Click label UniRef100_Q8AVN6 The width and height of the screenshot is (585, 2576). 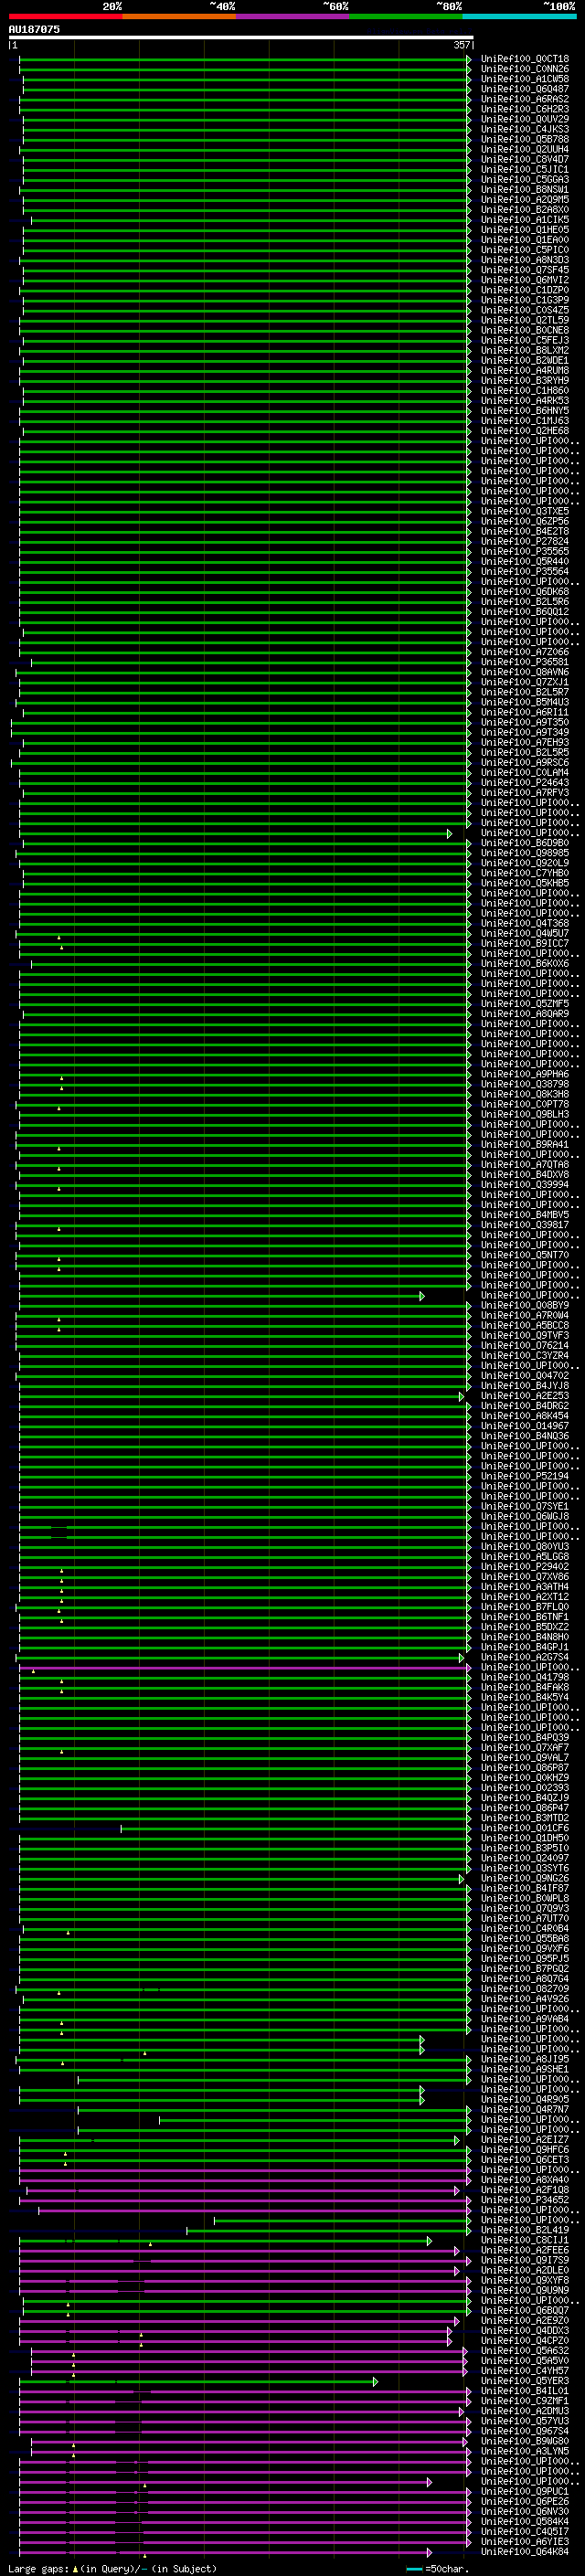[525, 672]
